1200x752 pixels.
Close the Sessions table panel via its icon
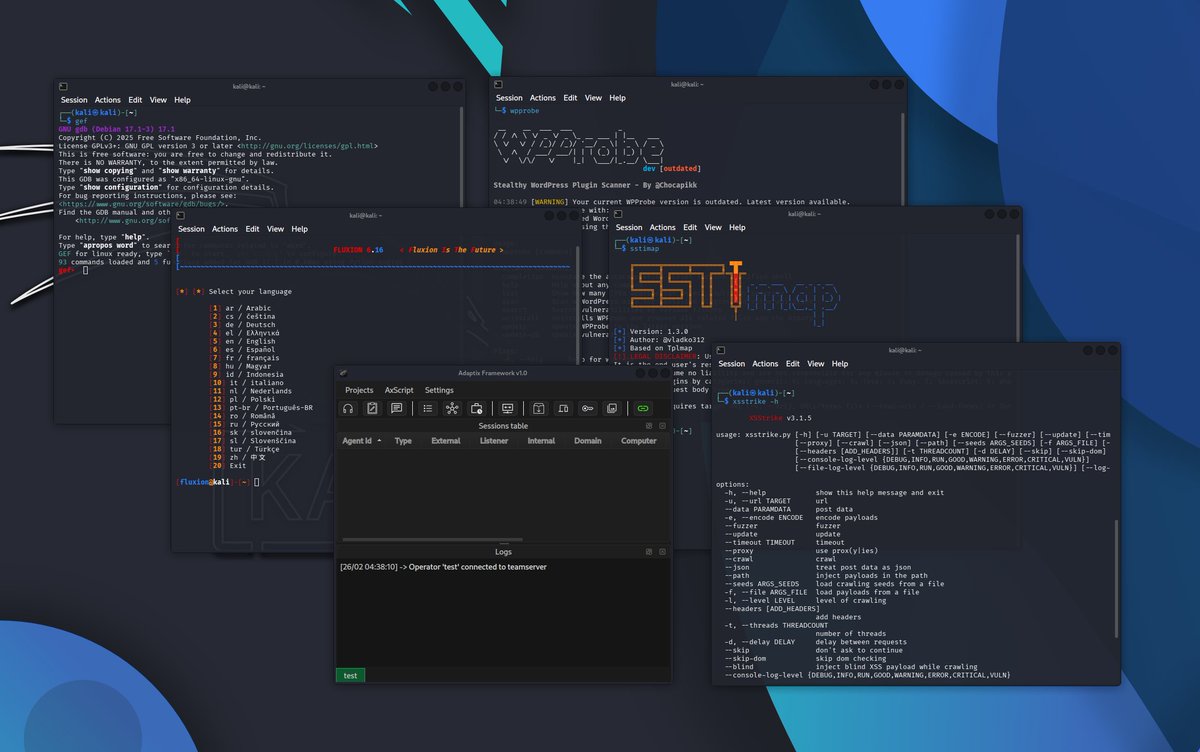[x=661, y=426]
